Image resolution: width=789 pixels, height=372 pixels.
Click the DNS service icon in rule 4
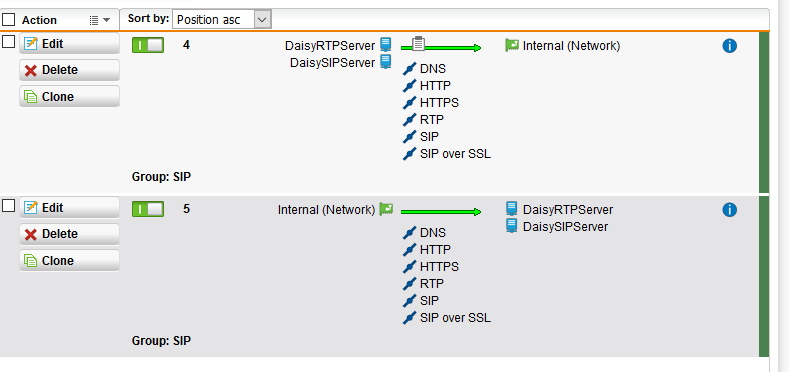tap(410, 68)
